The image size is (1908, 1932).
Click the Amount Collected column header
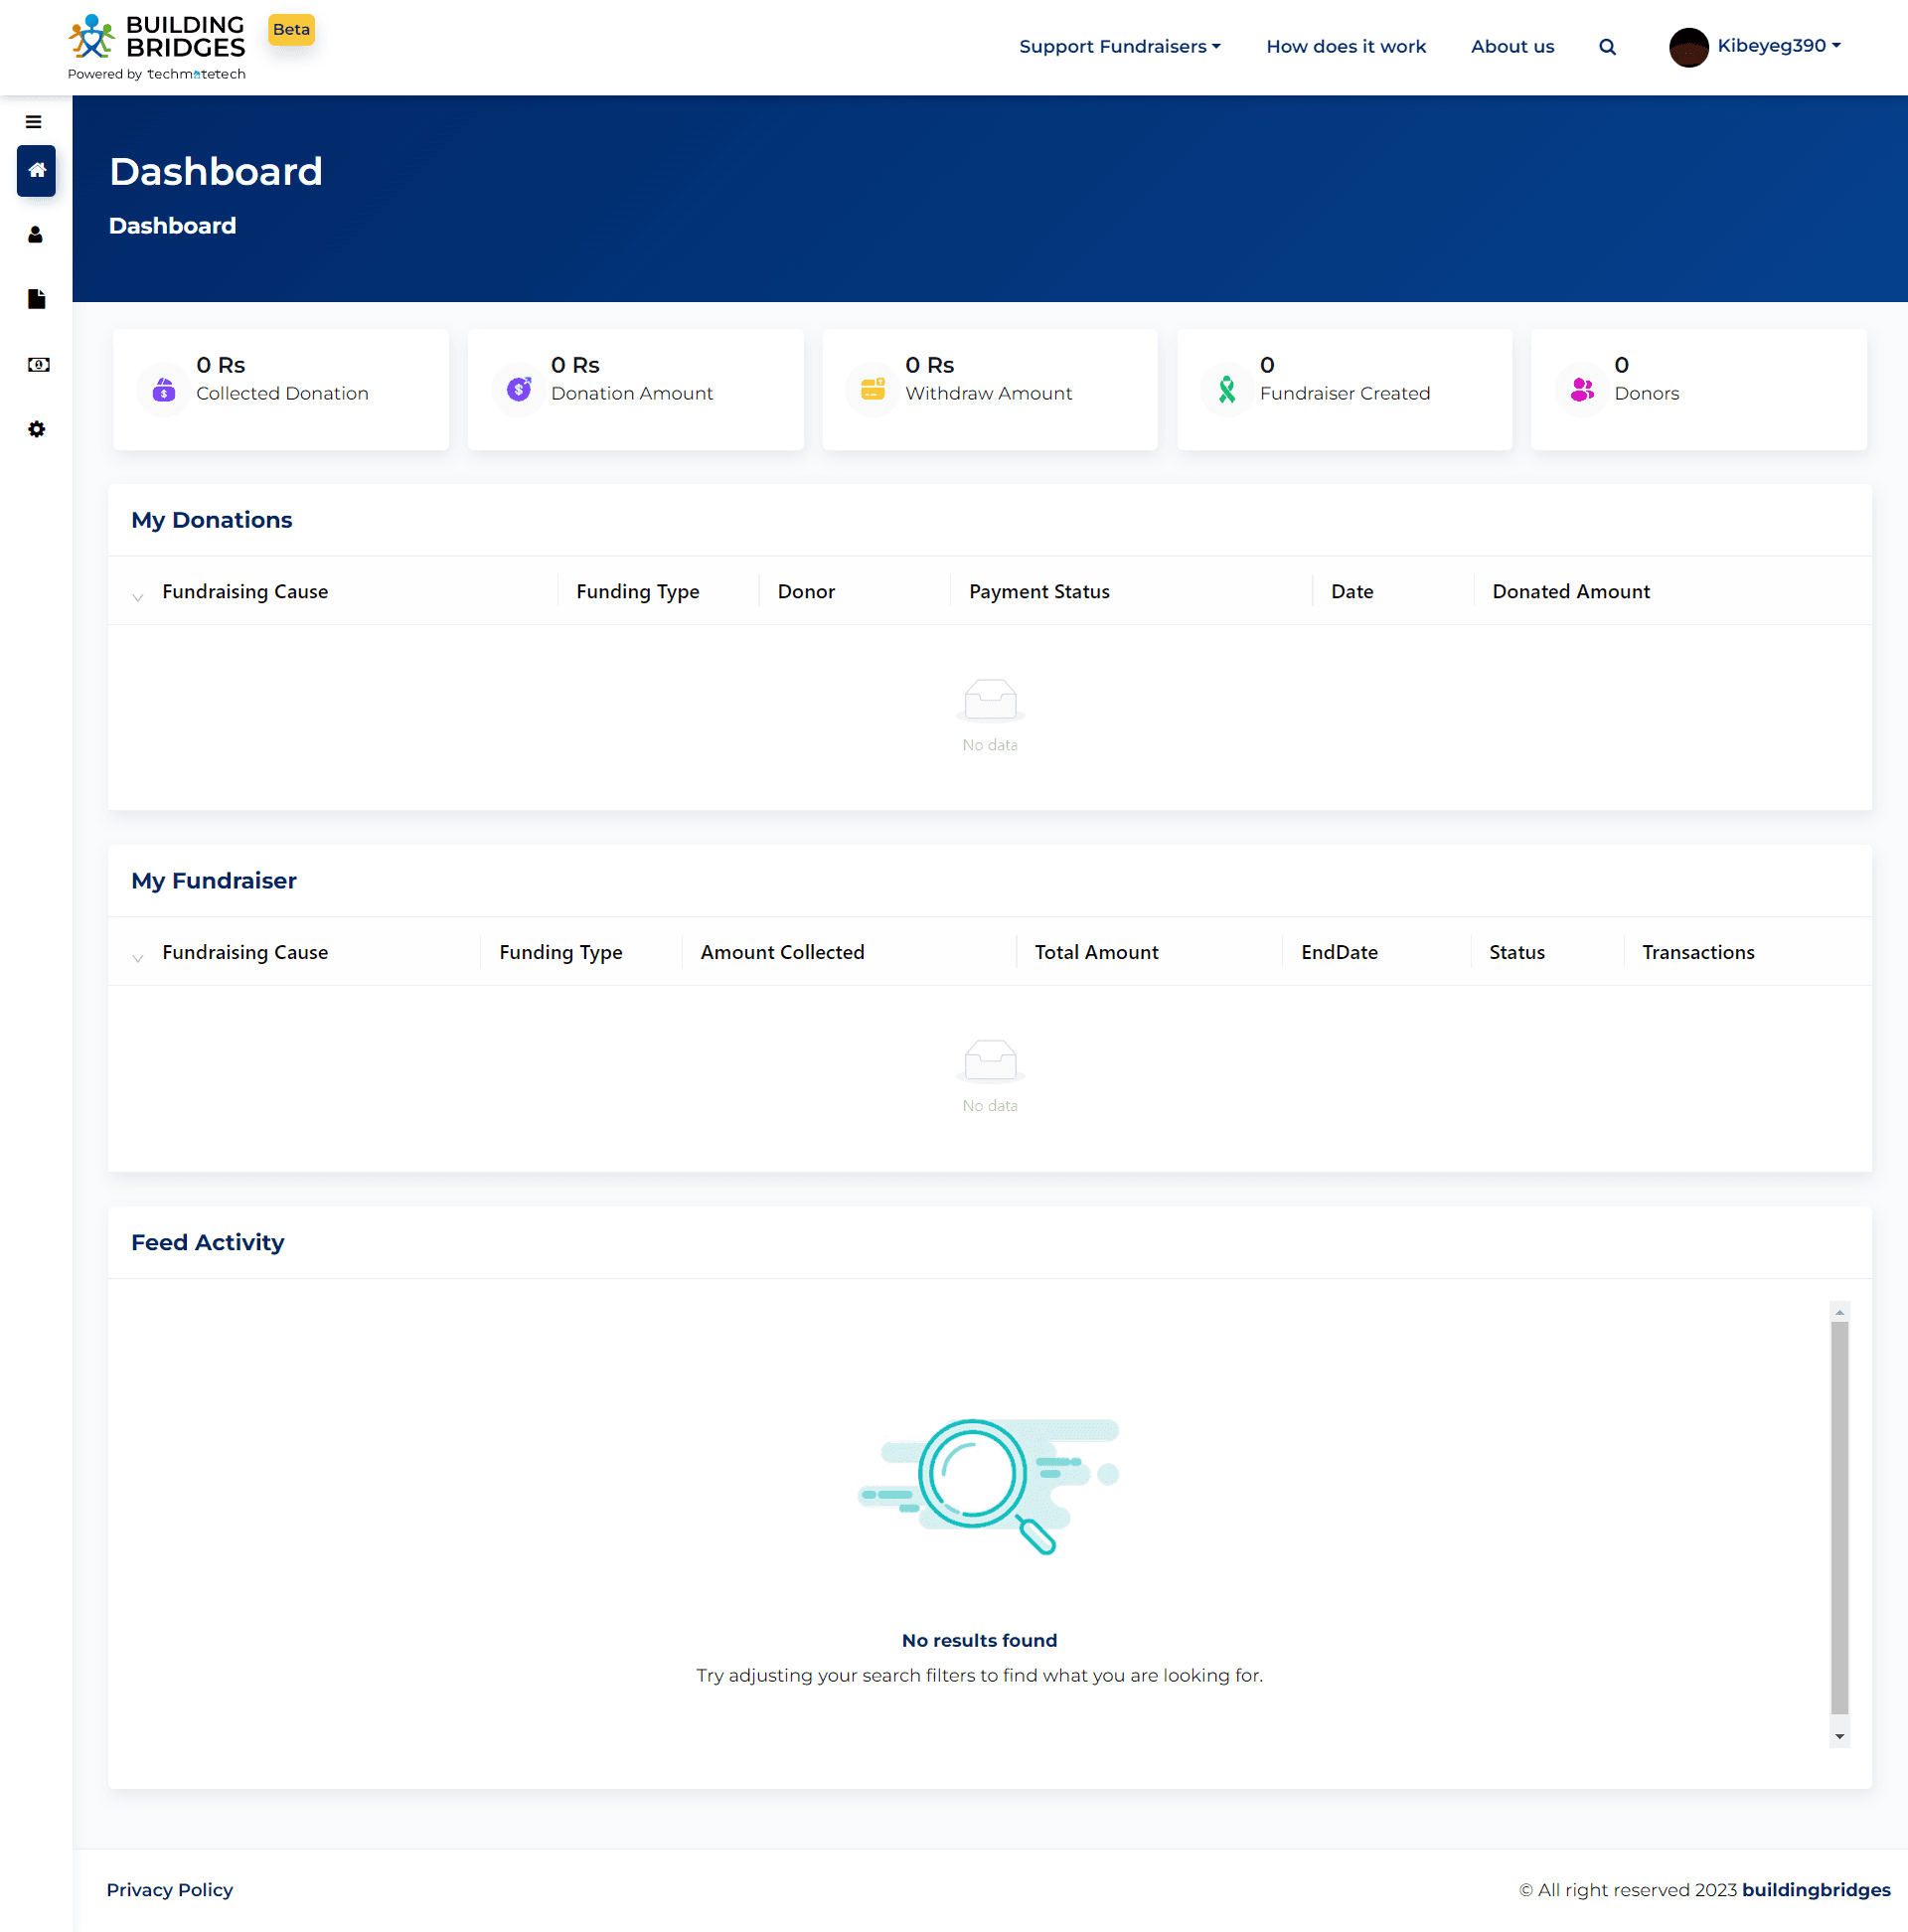[x=782, y=953]
